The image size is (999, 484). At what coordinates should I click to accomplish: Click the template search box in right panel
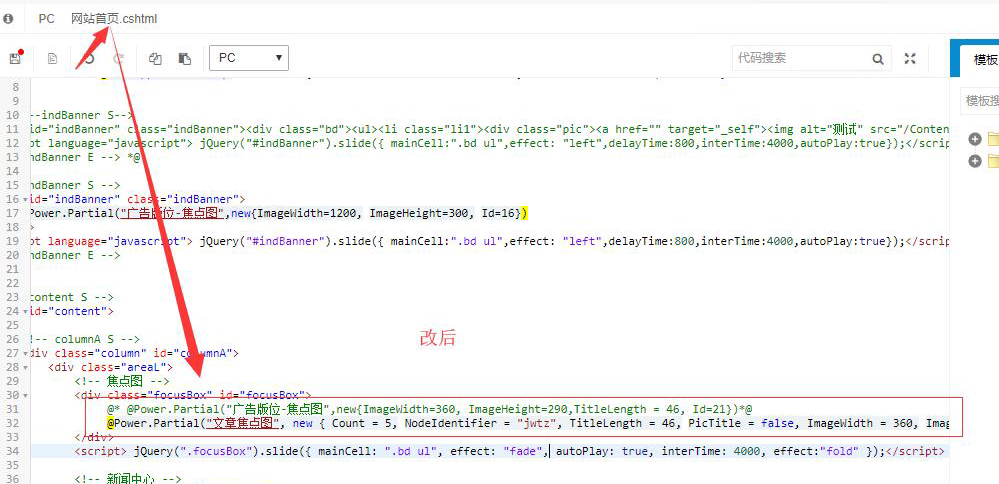(x=980, y=101)
